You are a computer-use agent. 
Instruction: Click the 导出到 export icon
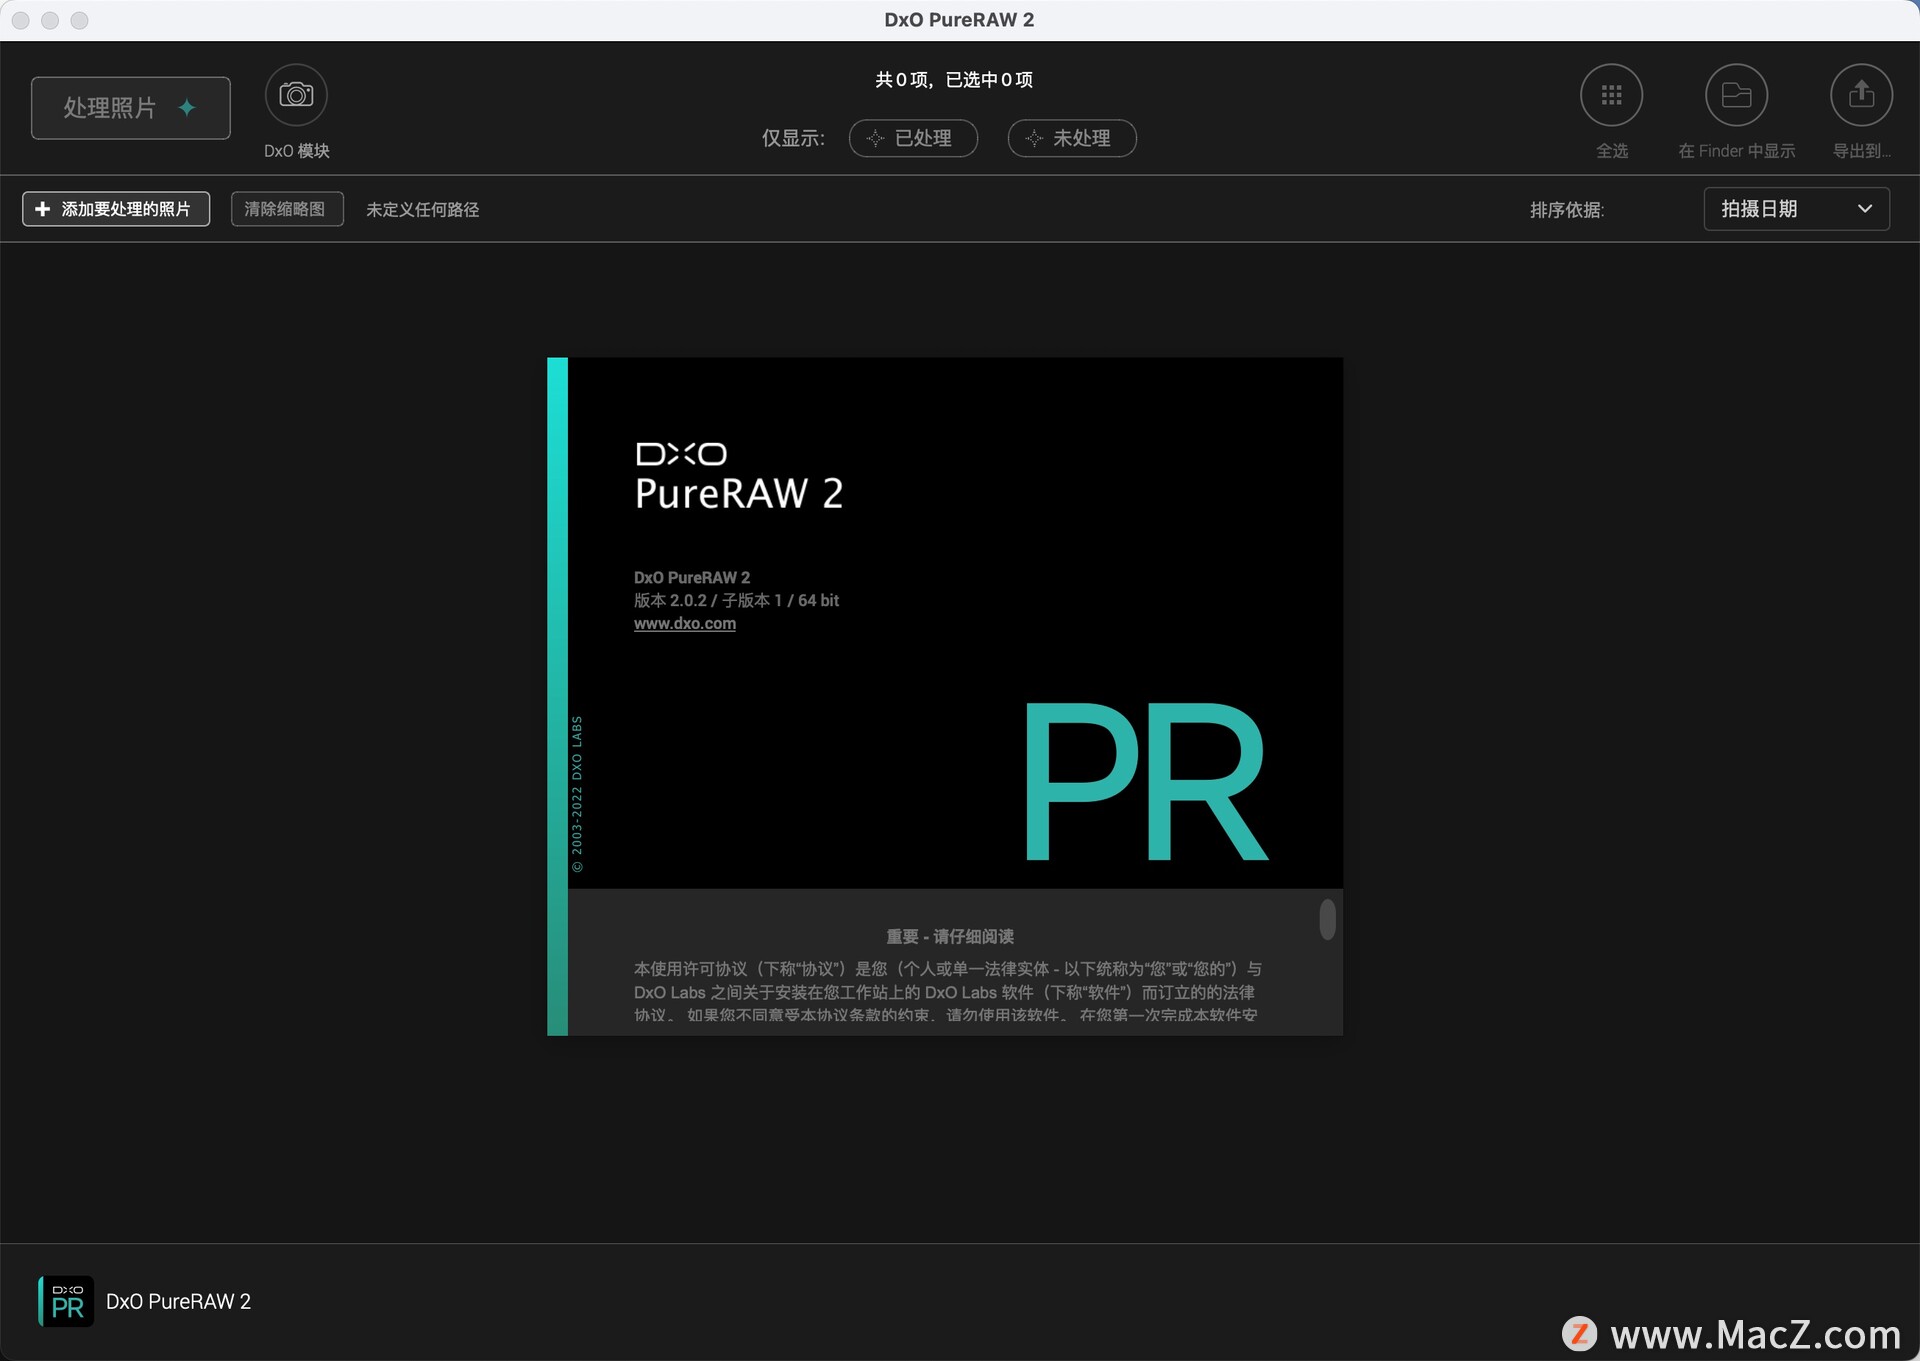(x=1861, y=95)
